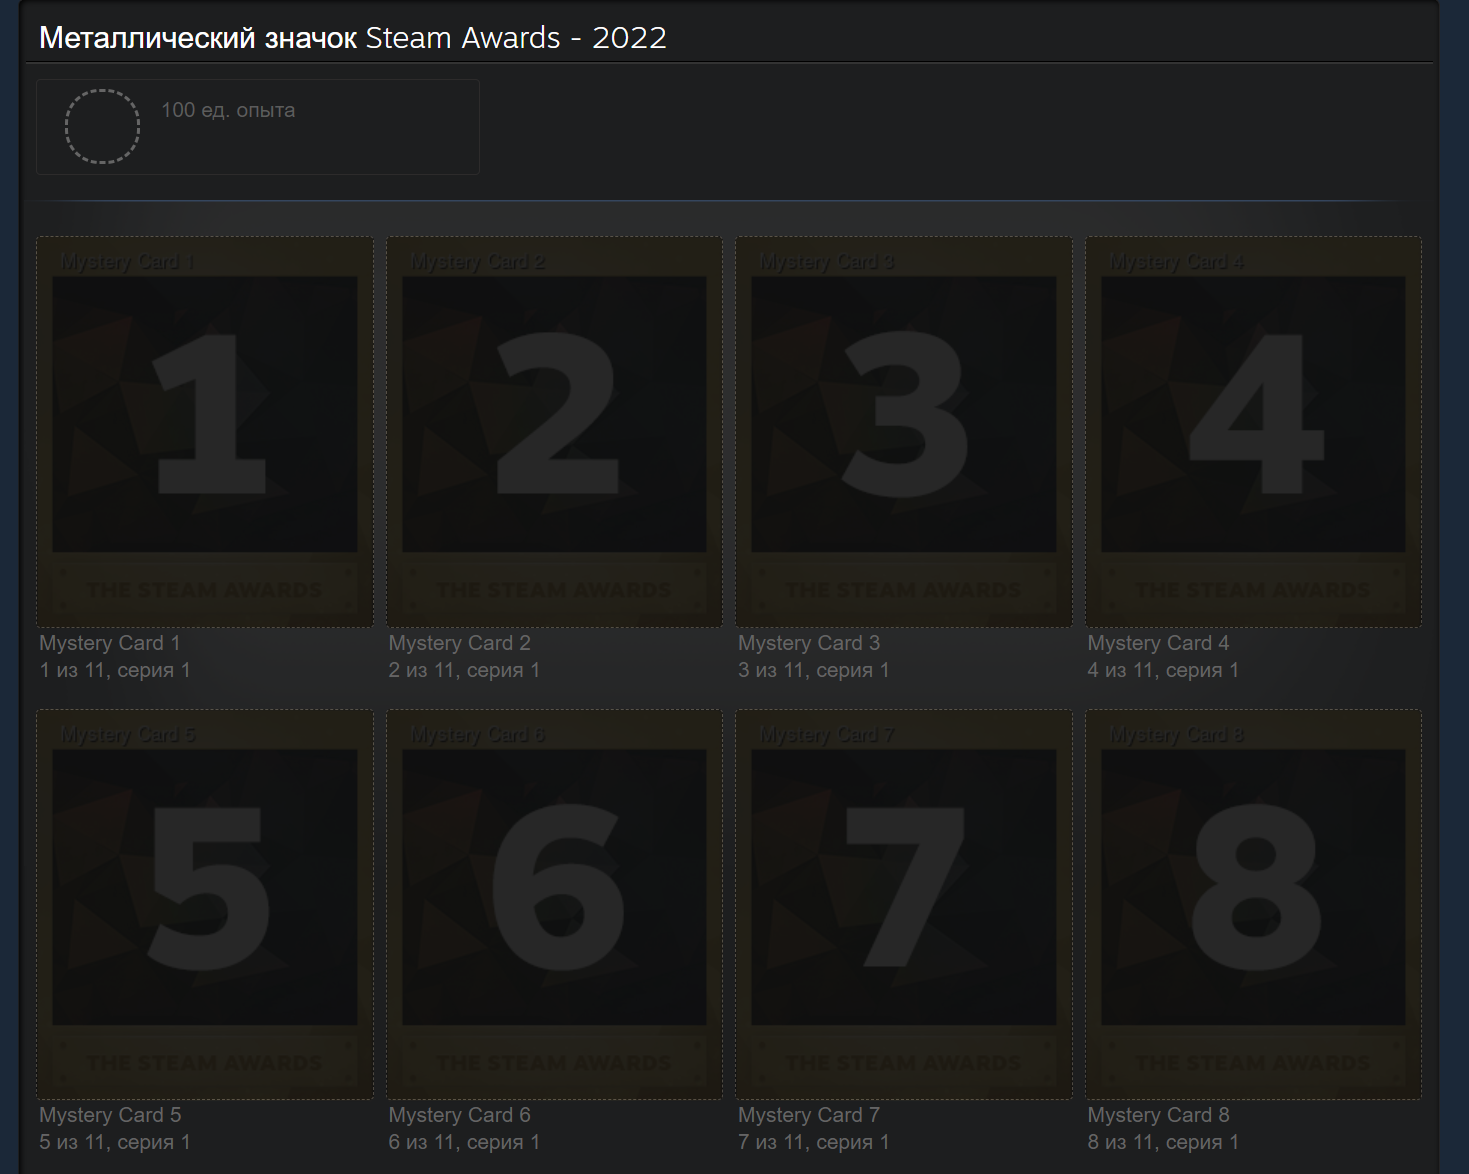
Task: Select the "4 из 11, серия 1" text
Action: [1163, 670]
